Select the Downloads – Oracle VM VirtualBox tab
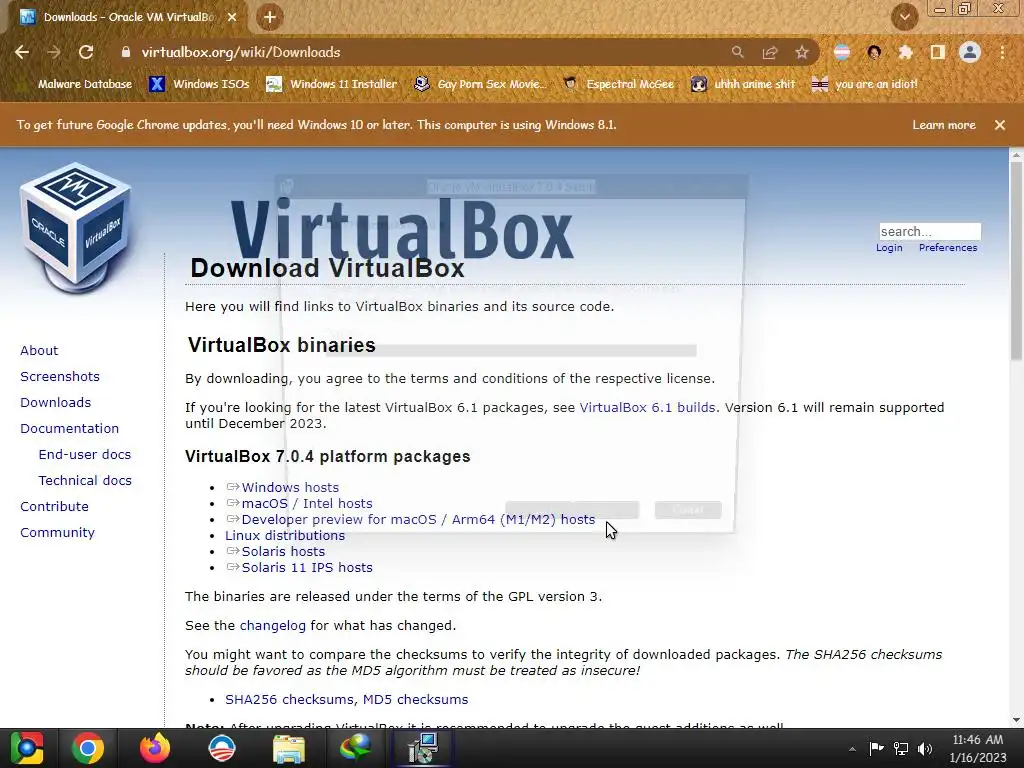Image resolution: width=1024 pixels, height=768 pixels. pyautogui.click(x=128, y=17)
